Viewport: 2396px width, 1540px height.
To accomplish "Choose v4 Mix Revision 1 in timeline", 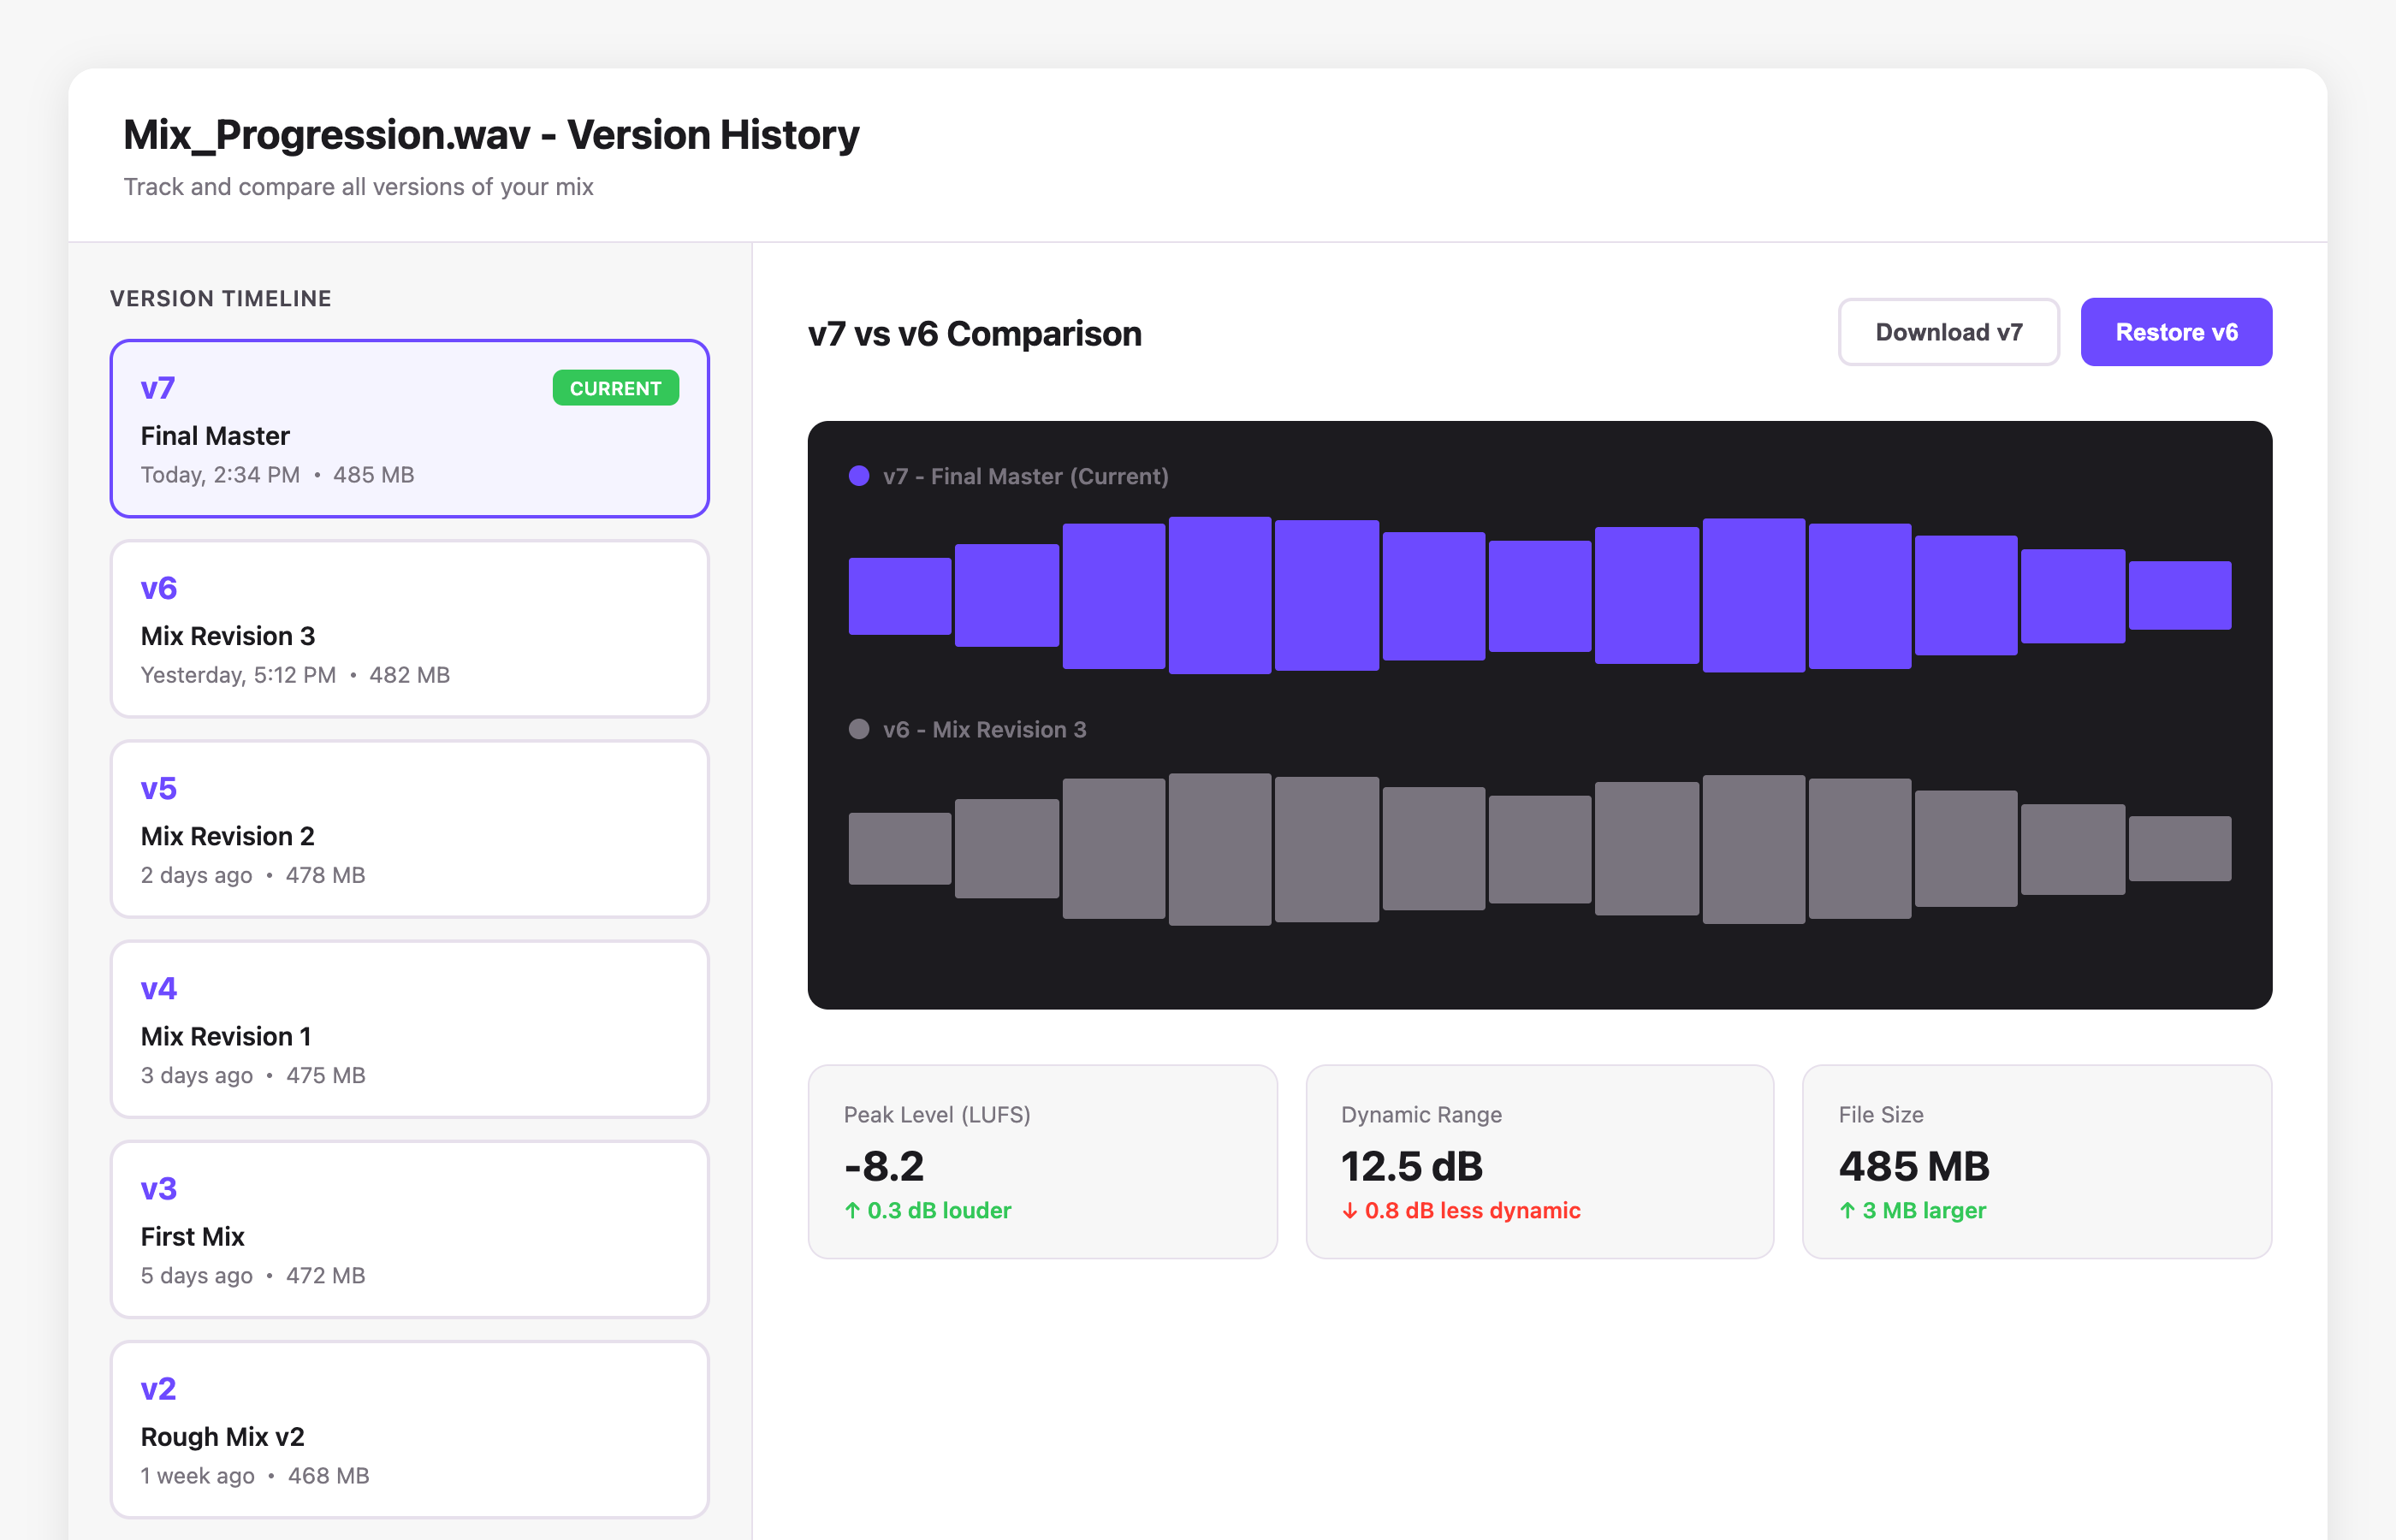I will (x=409, y=1029).
